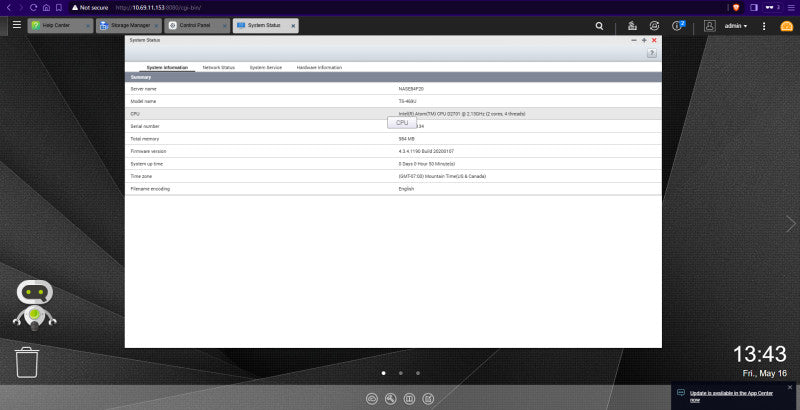Open external devices icon in QTS toolbar
This screenshot has width=800, height=410.
point(654,26)
